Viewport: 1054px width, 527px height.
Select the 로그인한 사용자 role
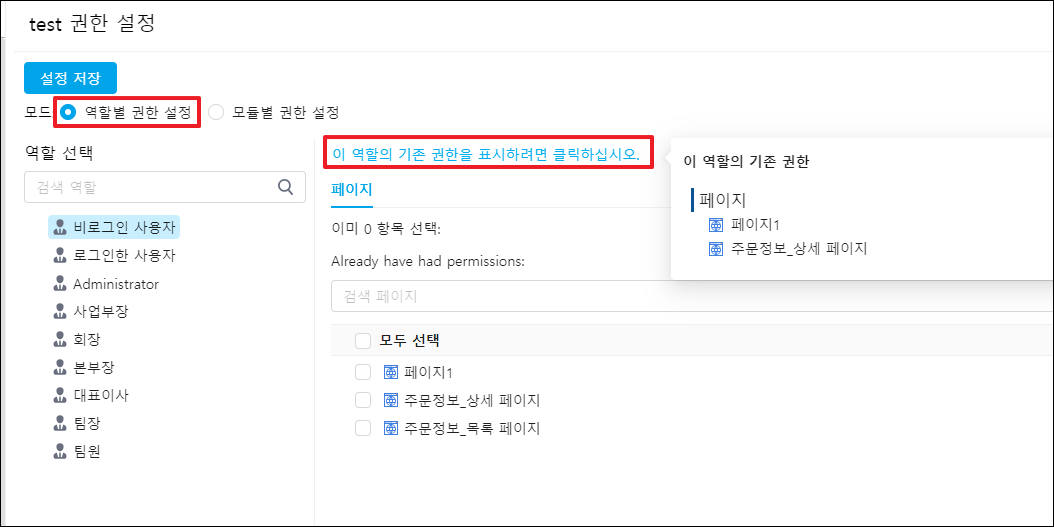(x=123, y=255)
